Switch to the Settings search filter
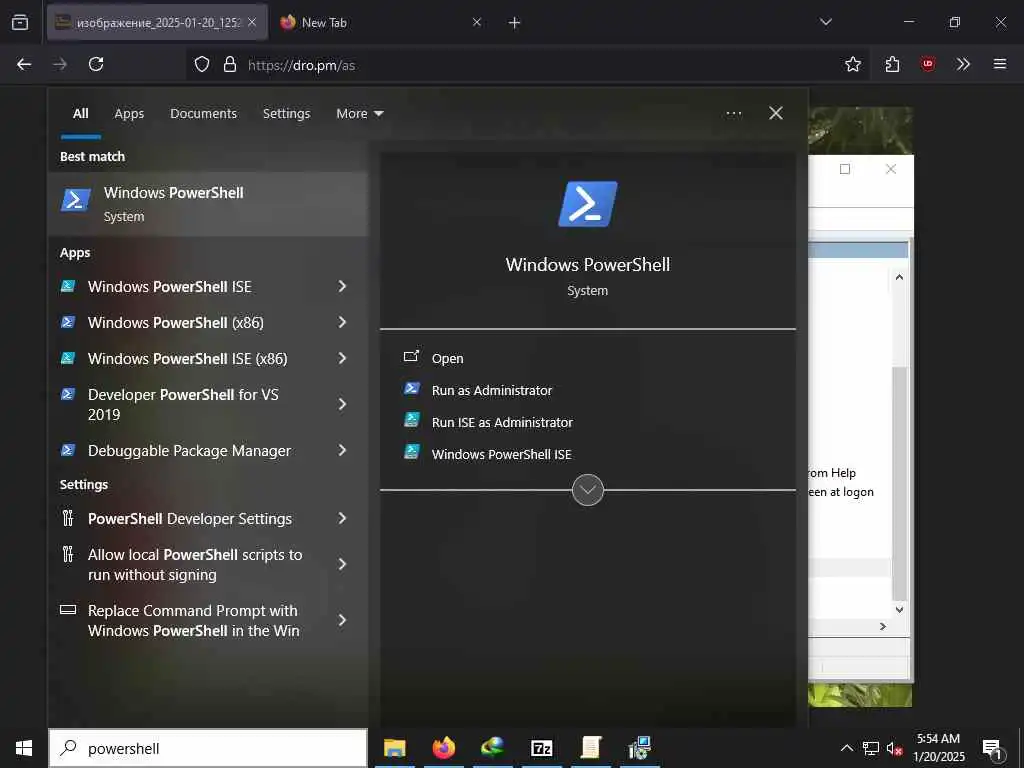This screenshot has width=1024, height=768. click(x=287, y=114)
